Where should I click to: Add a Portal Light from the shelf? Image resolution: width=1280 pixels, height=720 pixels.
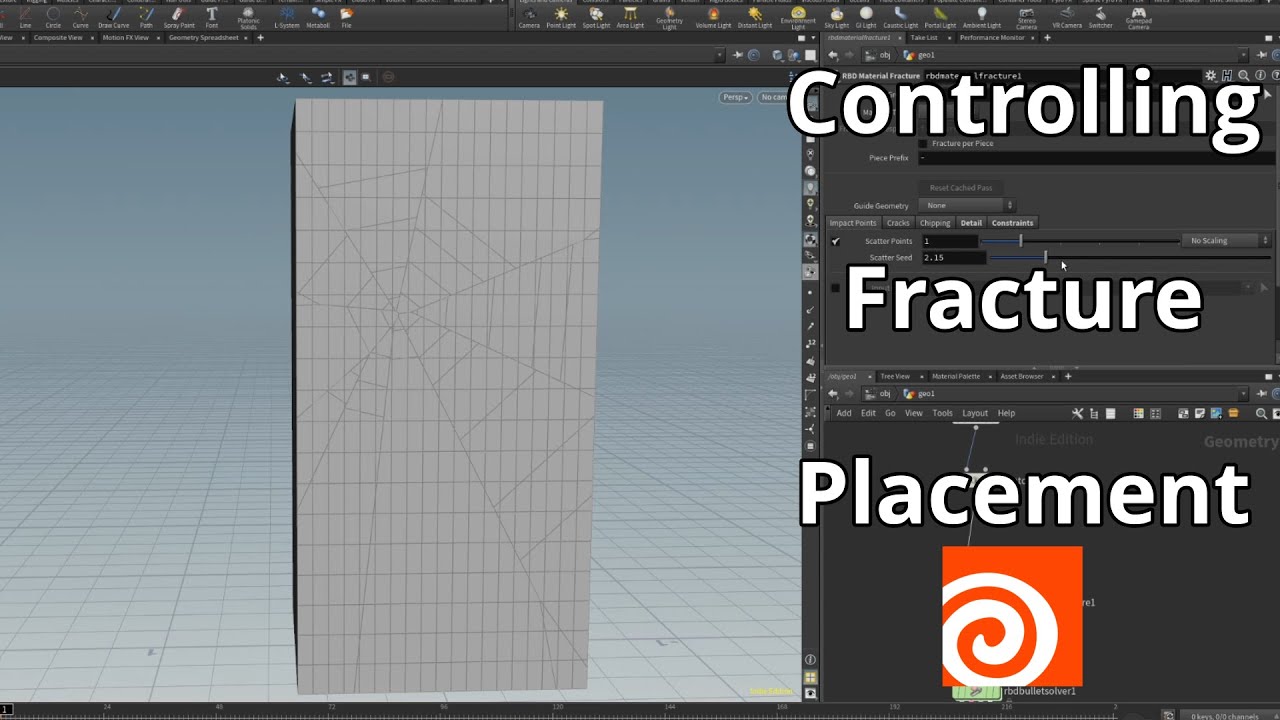(940, 17)
